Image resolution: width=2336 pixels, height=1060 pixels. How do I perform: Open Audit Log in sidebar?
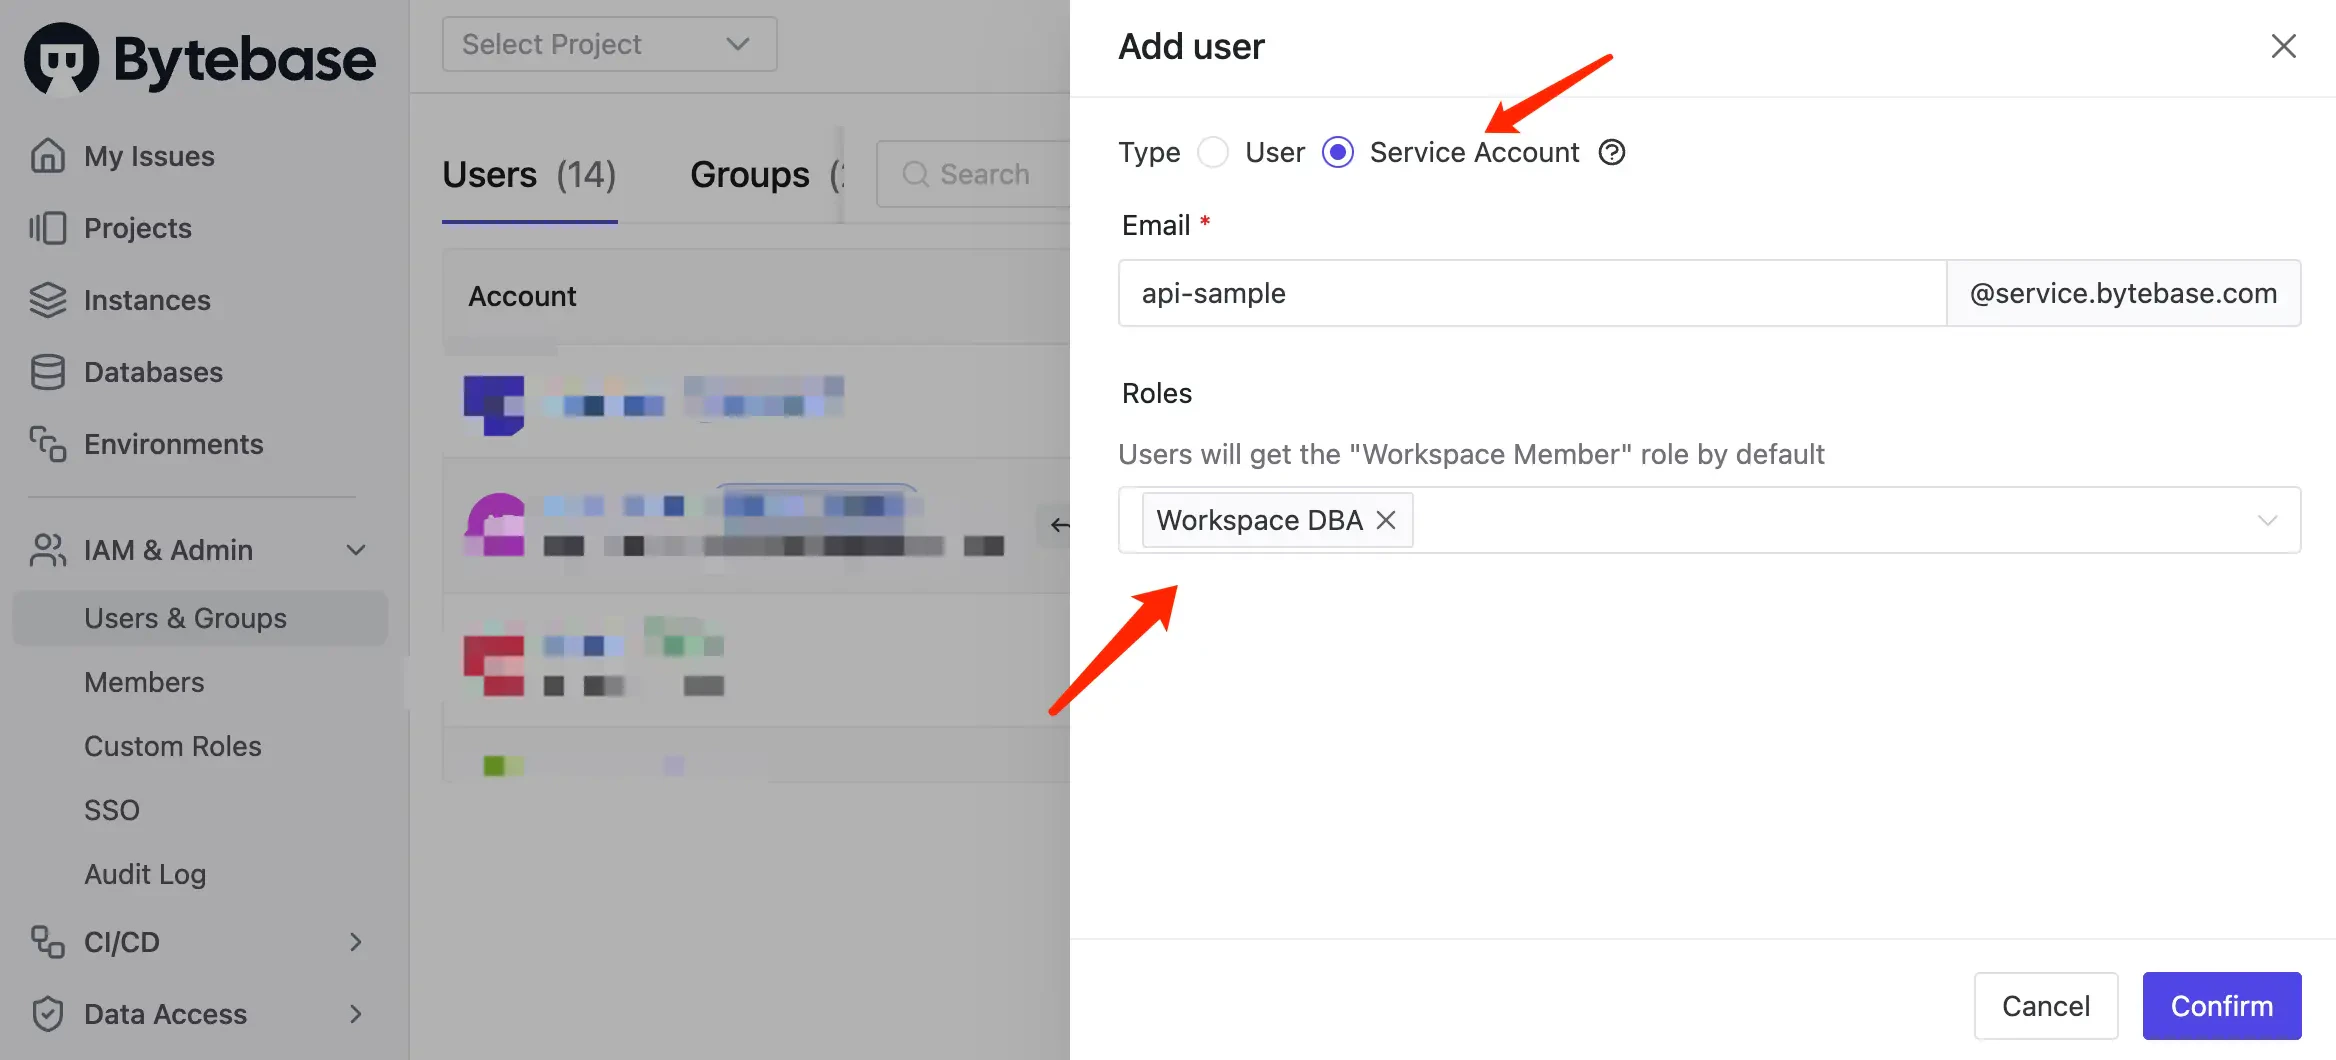tap(145, 874)
